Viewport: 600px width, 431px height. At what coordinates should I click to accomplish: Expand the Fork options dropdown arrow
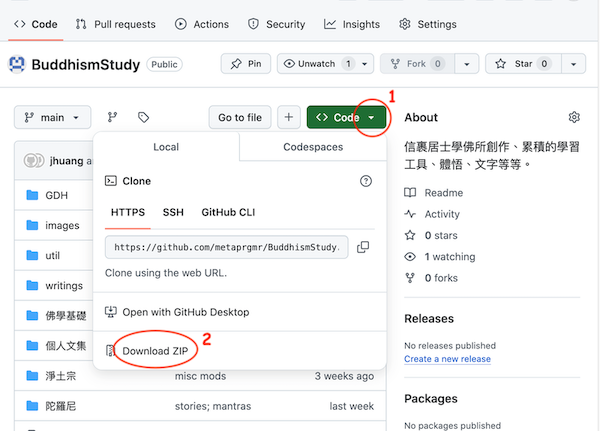coord(466,64)
